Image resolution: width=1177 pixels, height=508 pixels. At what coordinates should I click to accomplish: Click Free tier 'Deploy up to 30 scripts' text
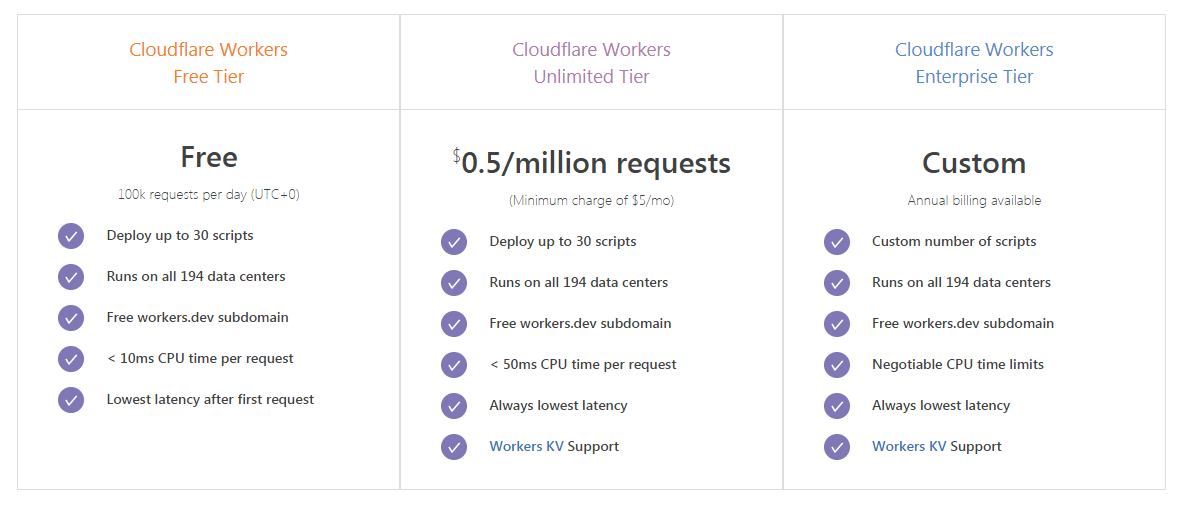[x=180, y=236]
